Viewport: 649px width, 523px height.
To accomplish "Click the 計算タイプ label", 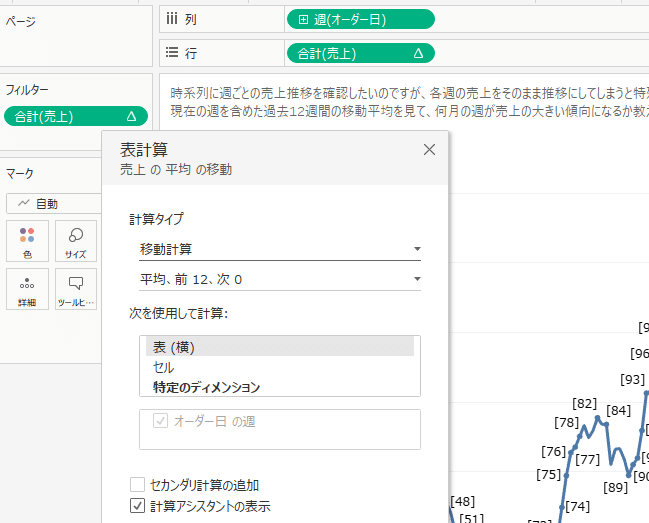I will pyautogui.click(x=156, y=219).
